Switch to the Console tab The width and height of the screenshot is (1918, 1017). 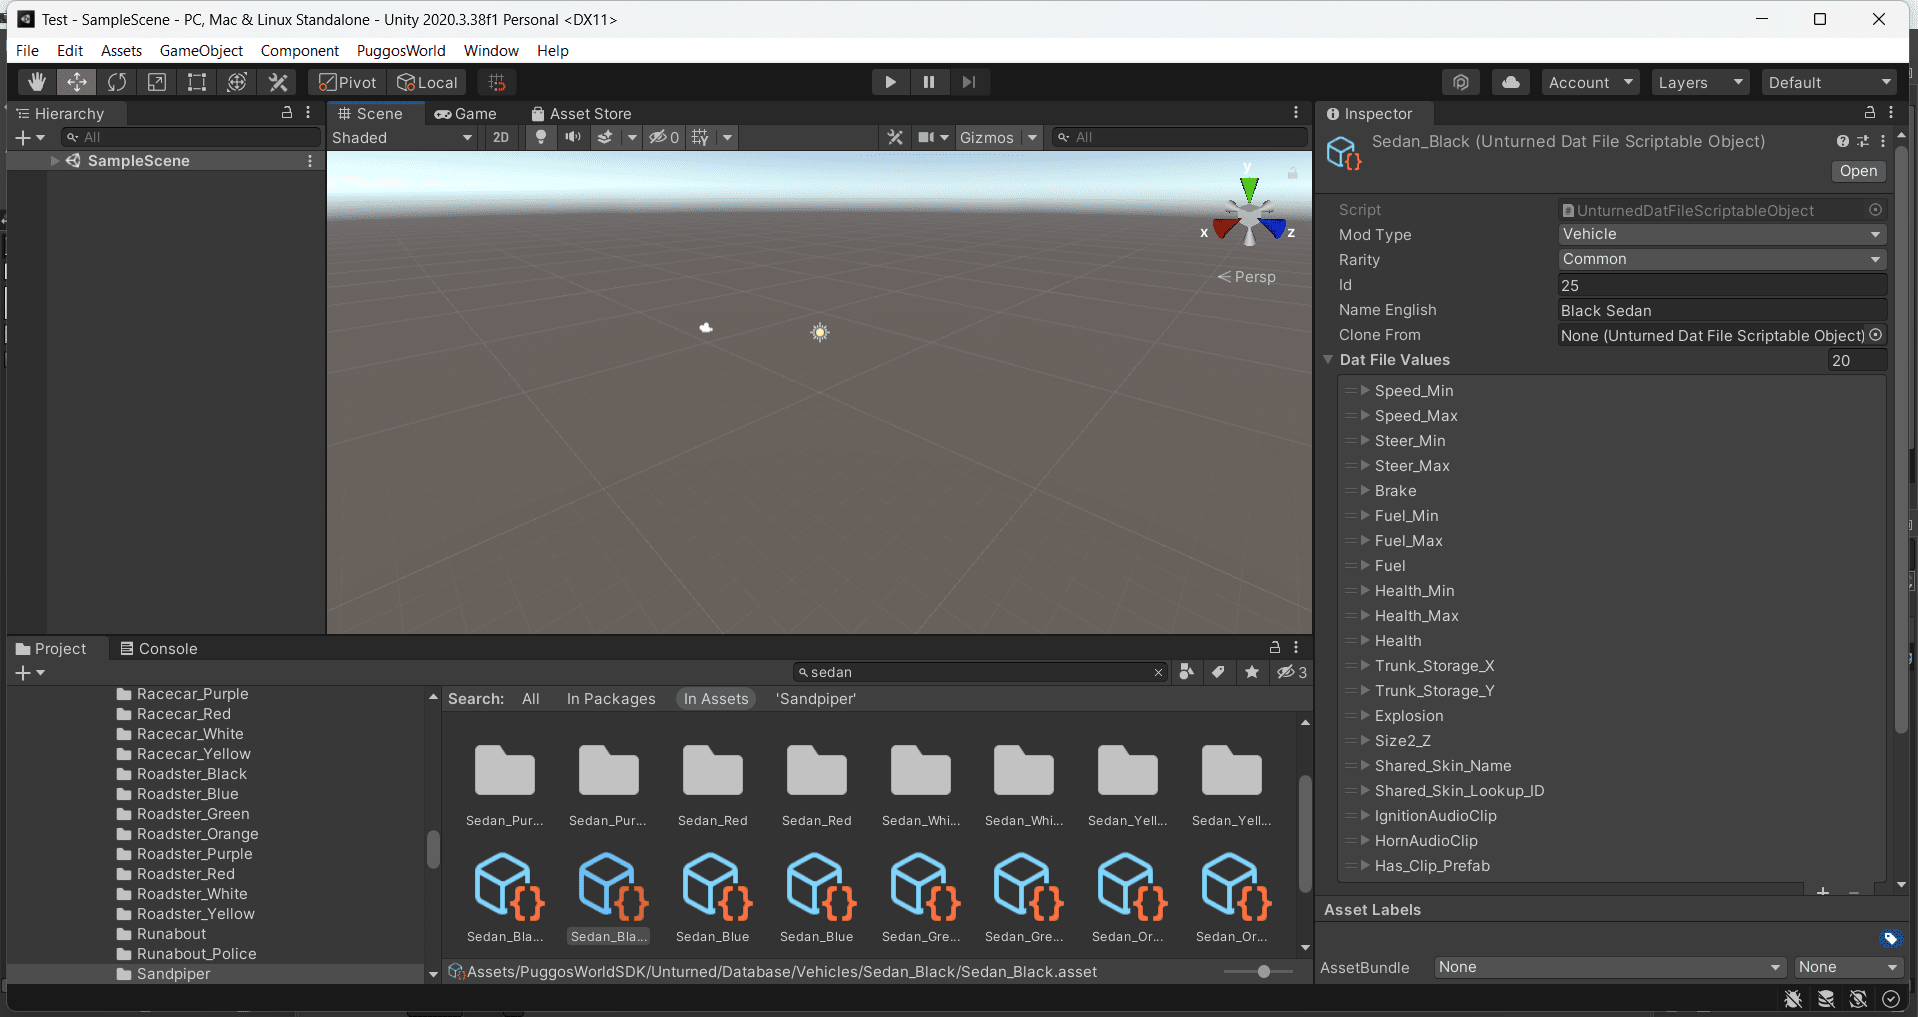pyautogui.click(x=159, y=648)
